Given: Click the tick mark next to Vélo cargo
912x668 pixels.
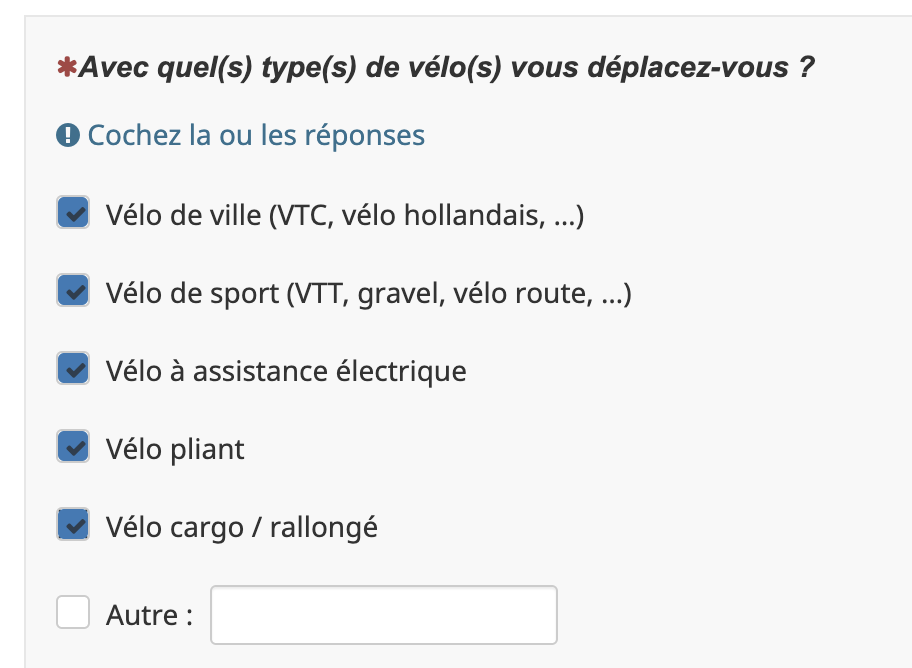Looking at the screenshot, I should pos(73,525).
